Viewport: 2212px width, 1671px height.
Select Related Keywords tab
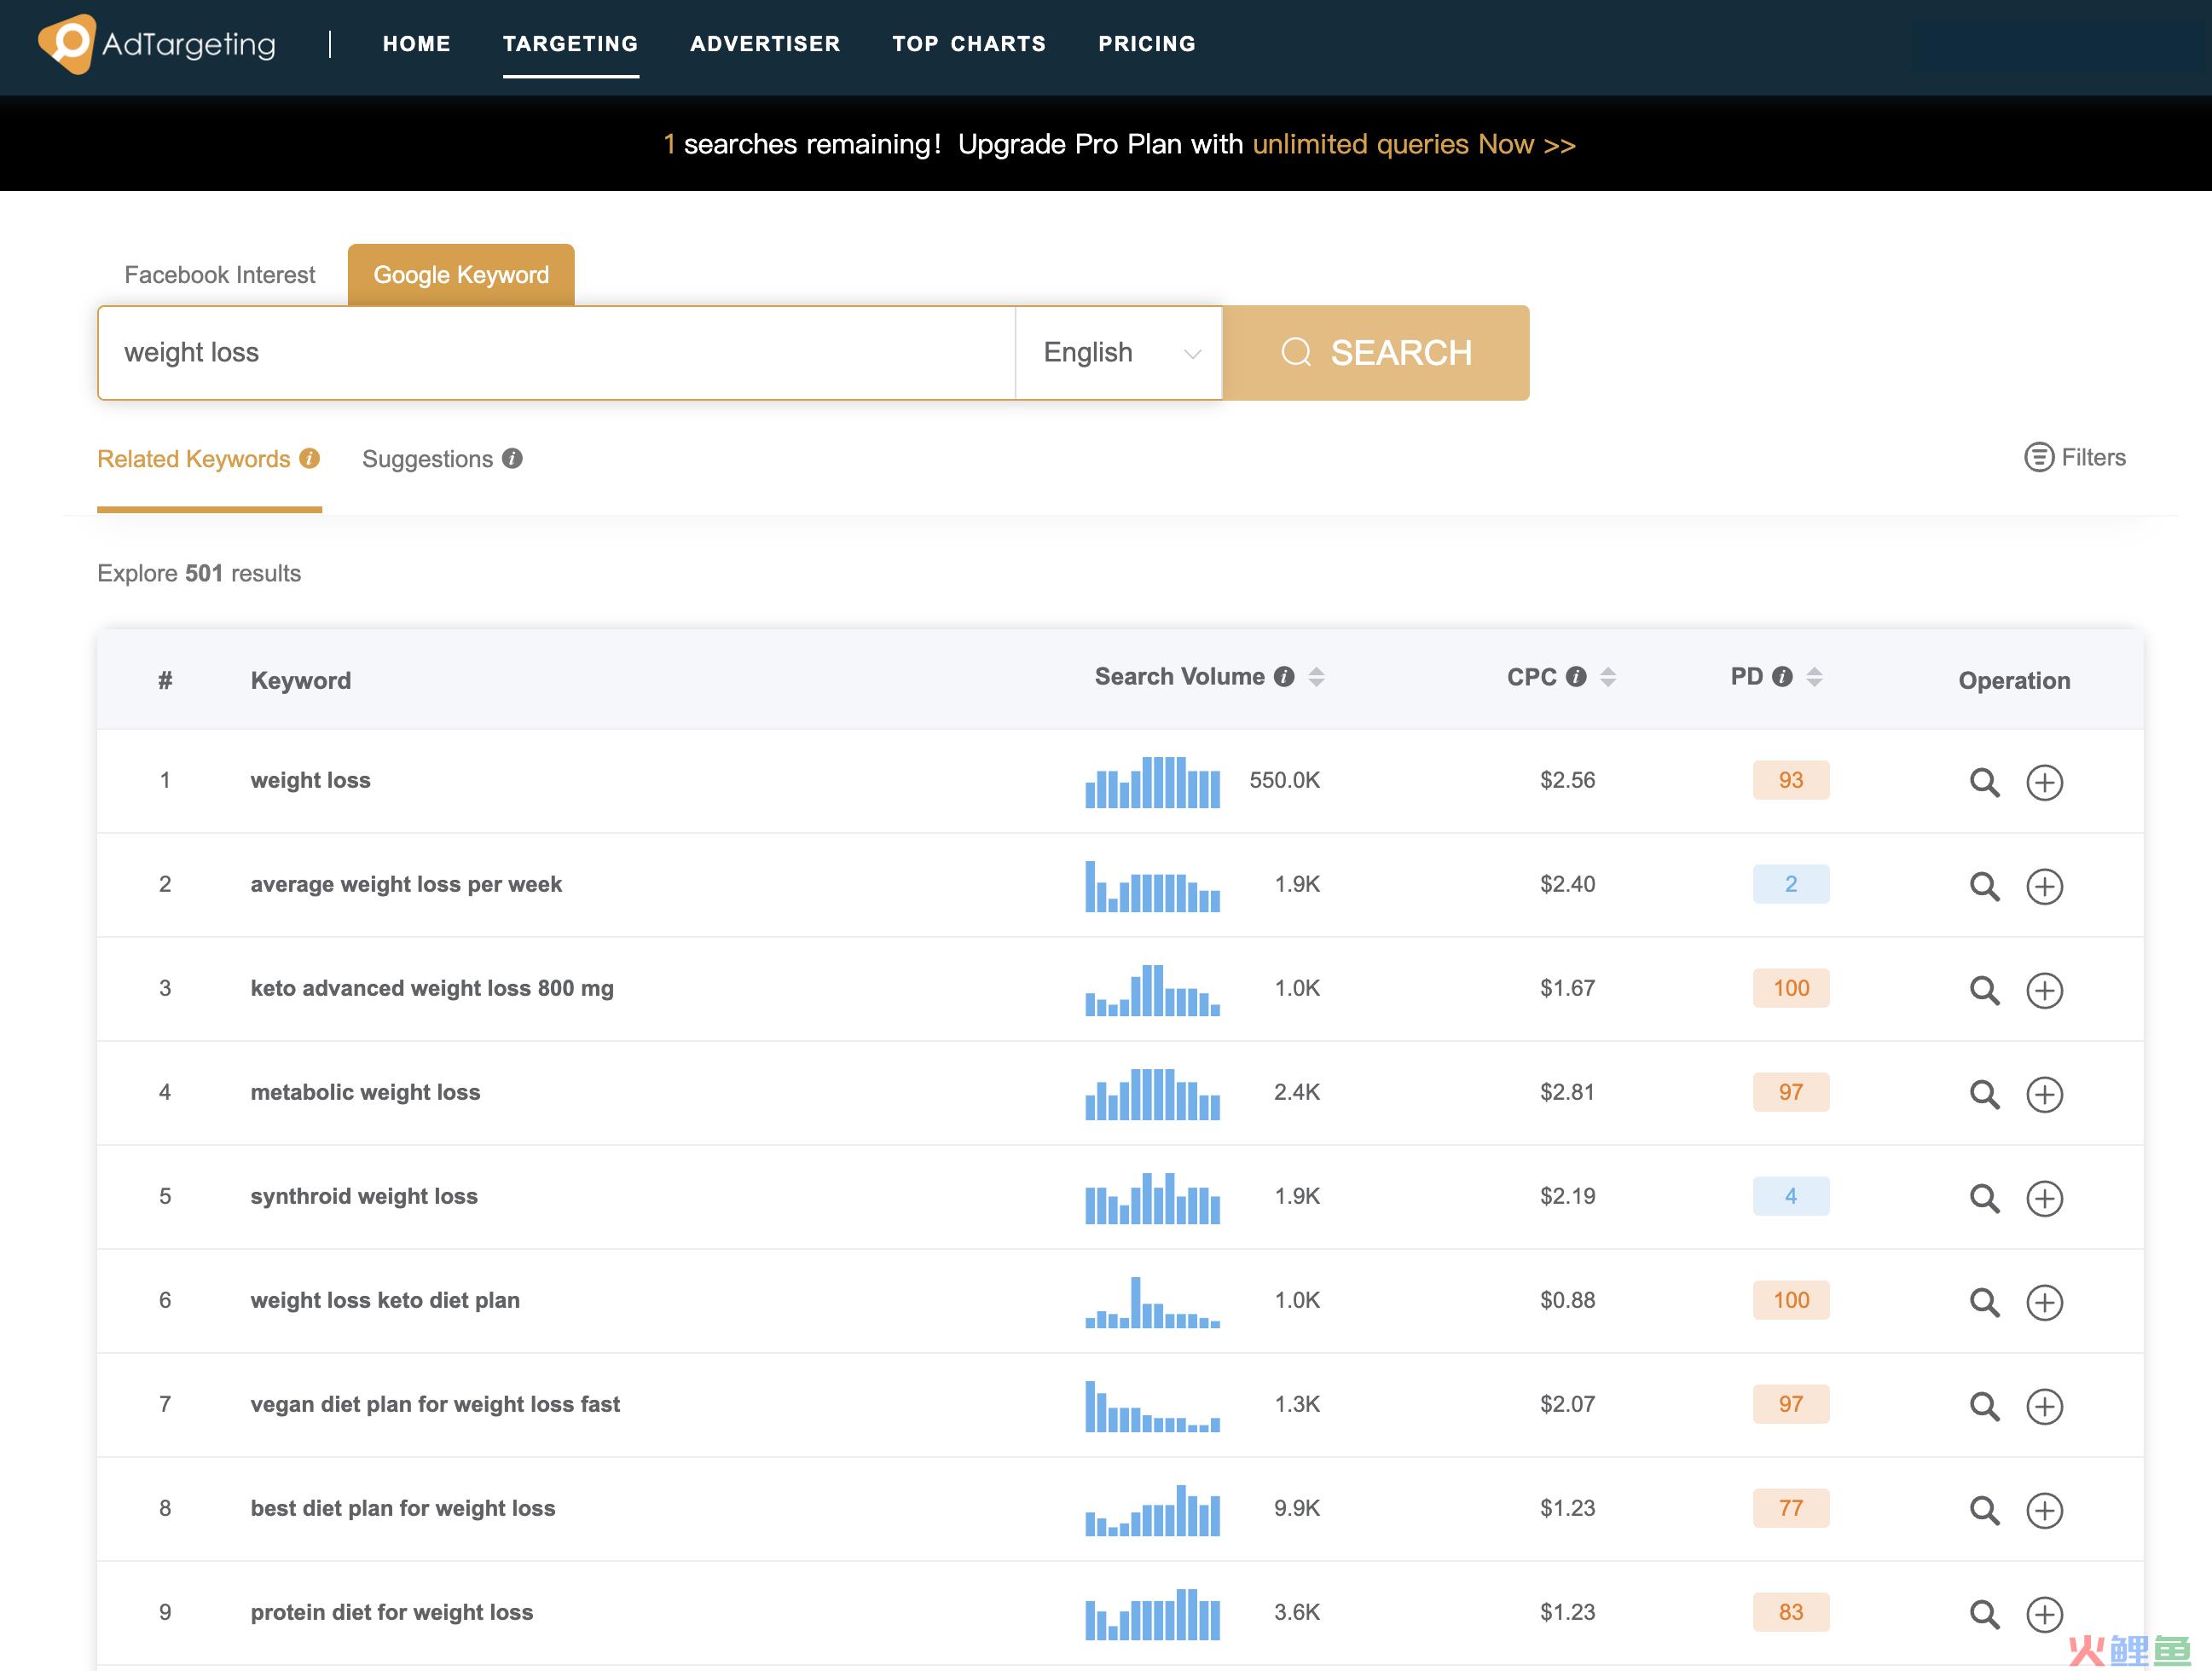pos(193,459)
